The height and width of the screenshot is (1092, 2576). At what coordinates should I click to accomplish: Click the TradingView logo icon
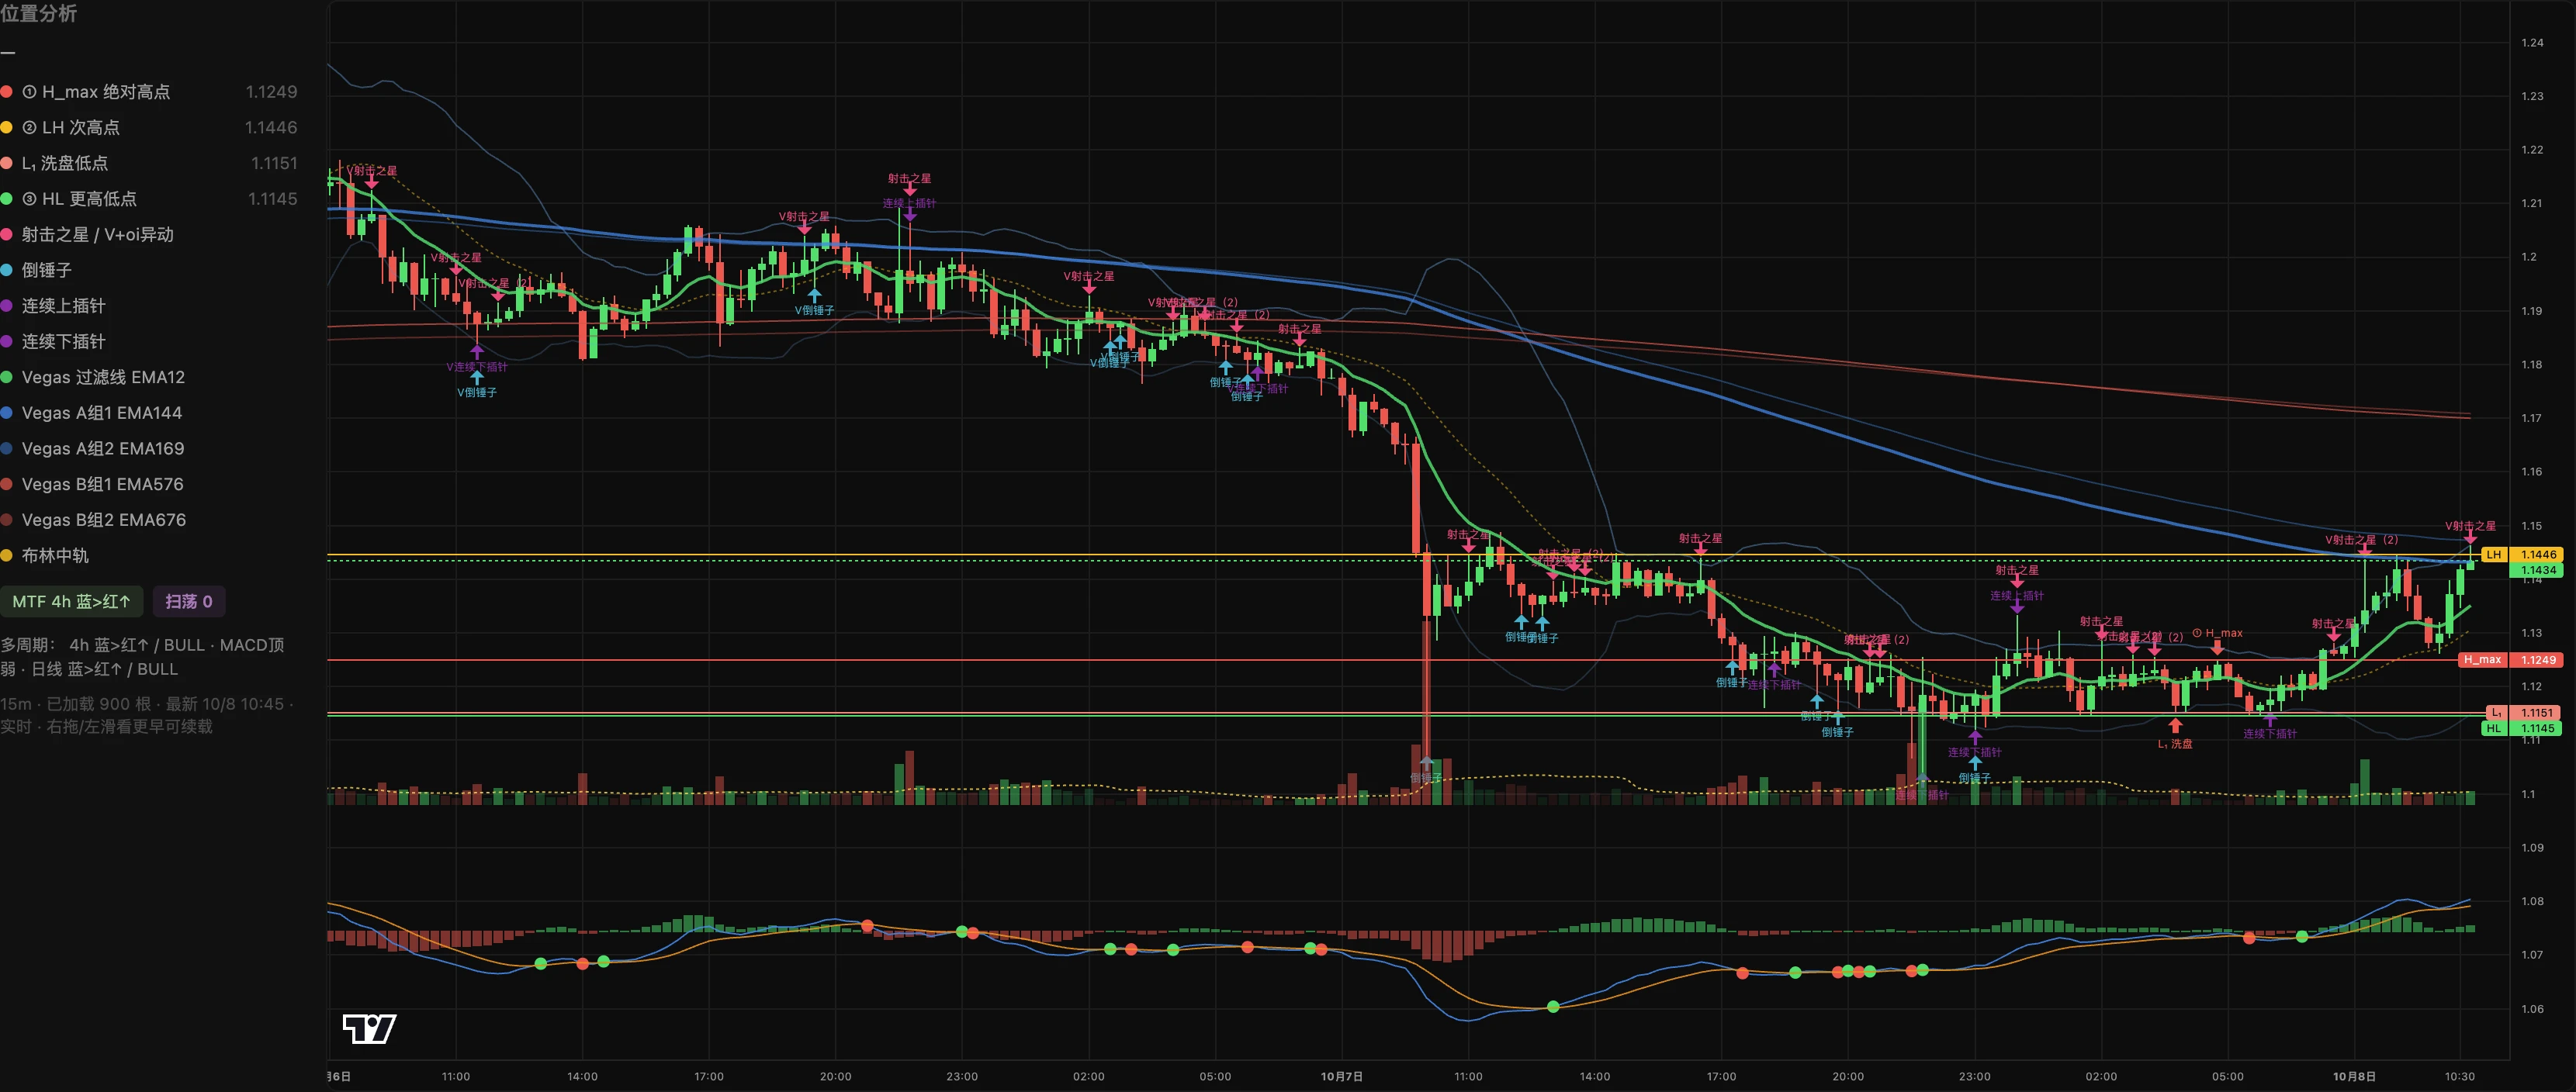point(369,1027)
